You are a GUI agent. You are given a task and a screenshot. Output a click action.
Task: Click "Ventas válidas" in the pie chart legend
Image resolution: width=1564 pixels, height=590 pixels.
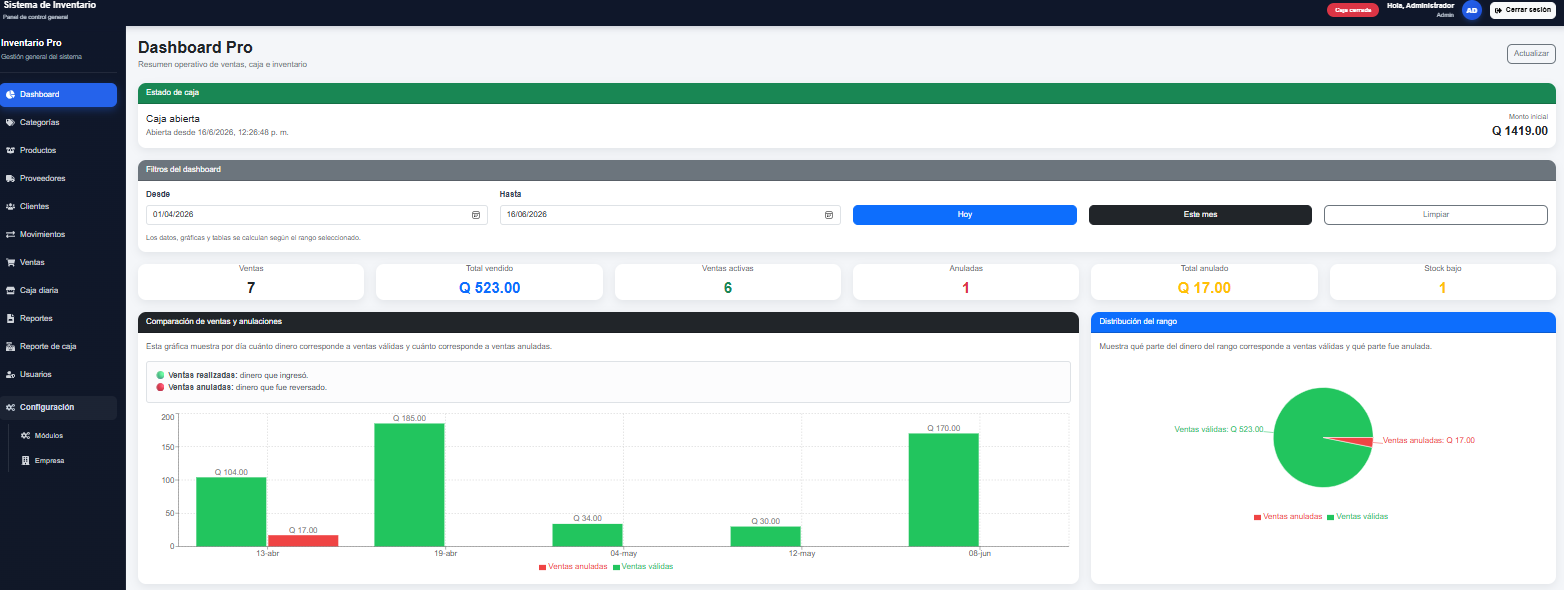click(1361, 517)
